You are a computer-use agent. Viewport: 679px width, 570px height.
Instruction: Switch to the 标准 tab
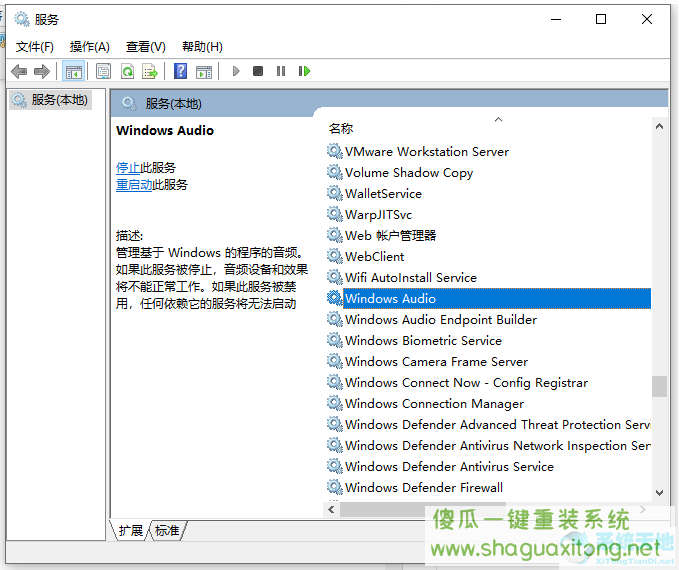tap(167, 530)
